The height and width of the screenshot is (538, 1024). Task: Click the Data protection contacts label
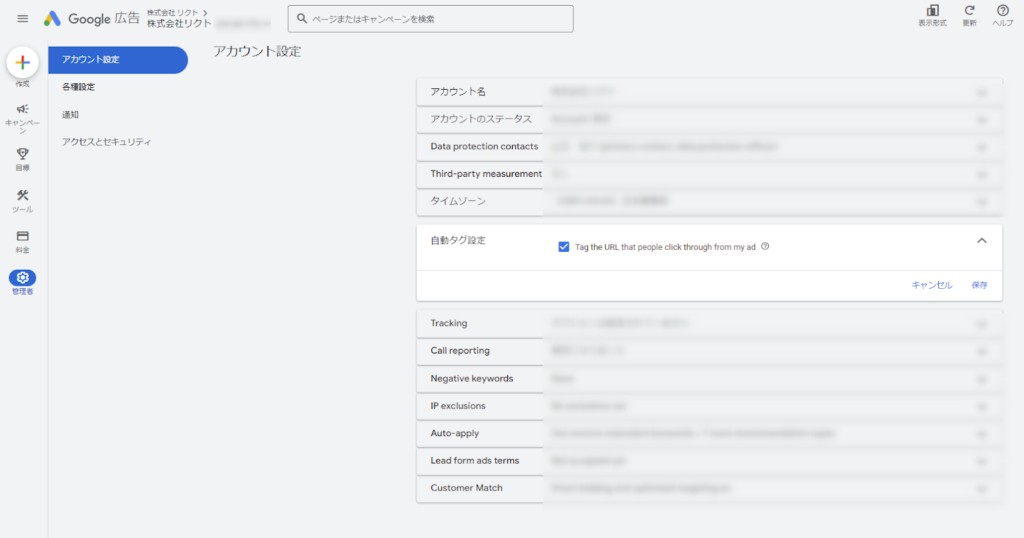pyautogui.click(x=484, y=146)
